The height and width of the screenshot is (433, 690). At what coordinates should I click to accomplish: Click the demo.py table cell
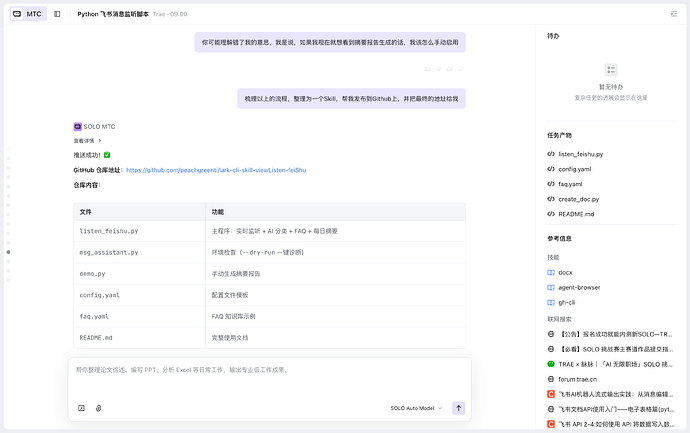coord(139,274)
